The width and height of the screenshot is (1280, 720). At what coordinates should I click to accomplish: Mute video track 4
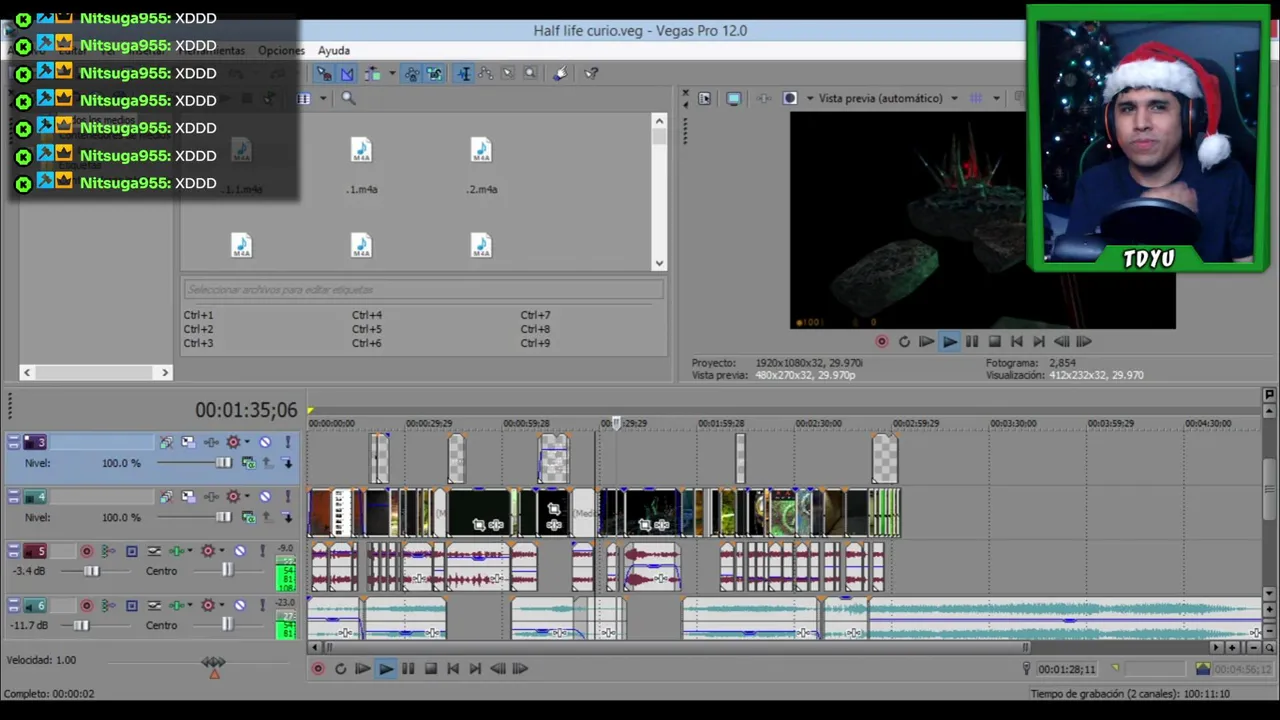point(265,497)
